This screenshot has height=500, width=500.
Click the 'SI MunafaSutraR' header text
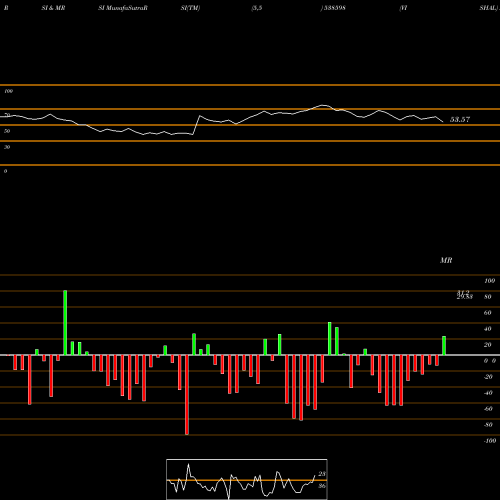coord(123,8)
